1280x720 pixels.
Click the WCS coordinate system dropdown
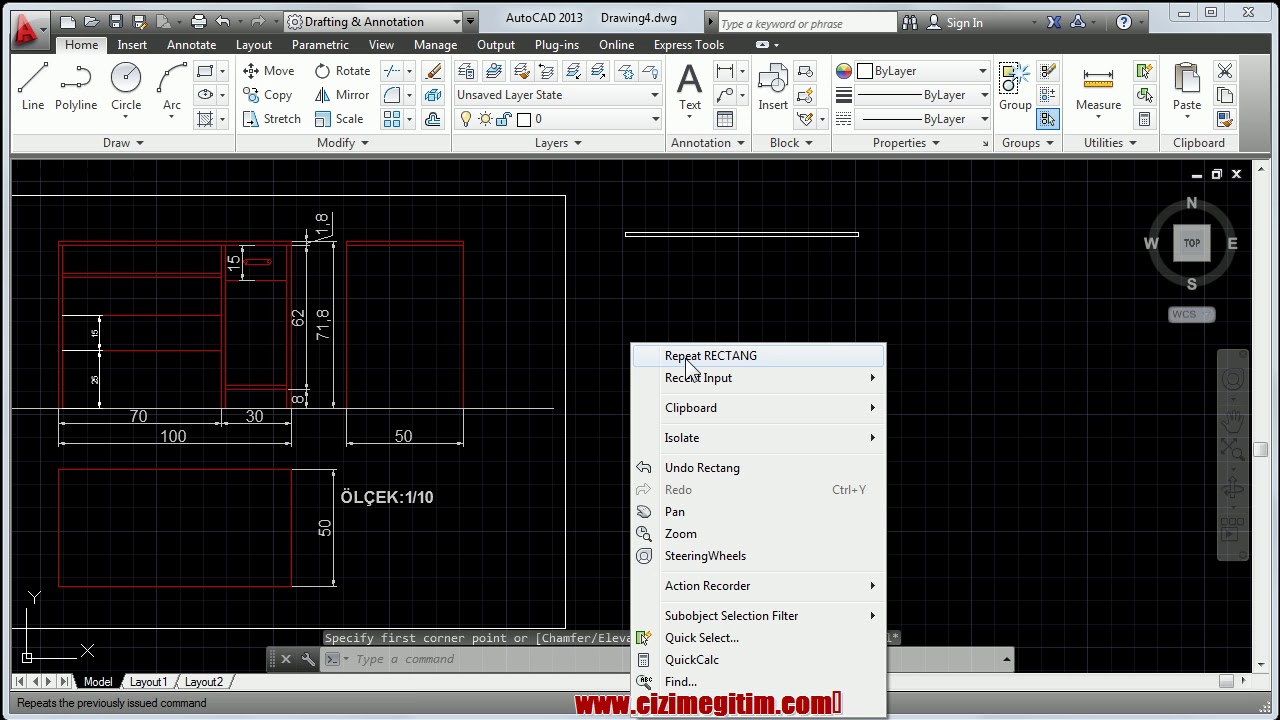[1192, 314]
